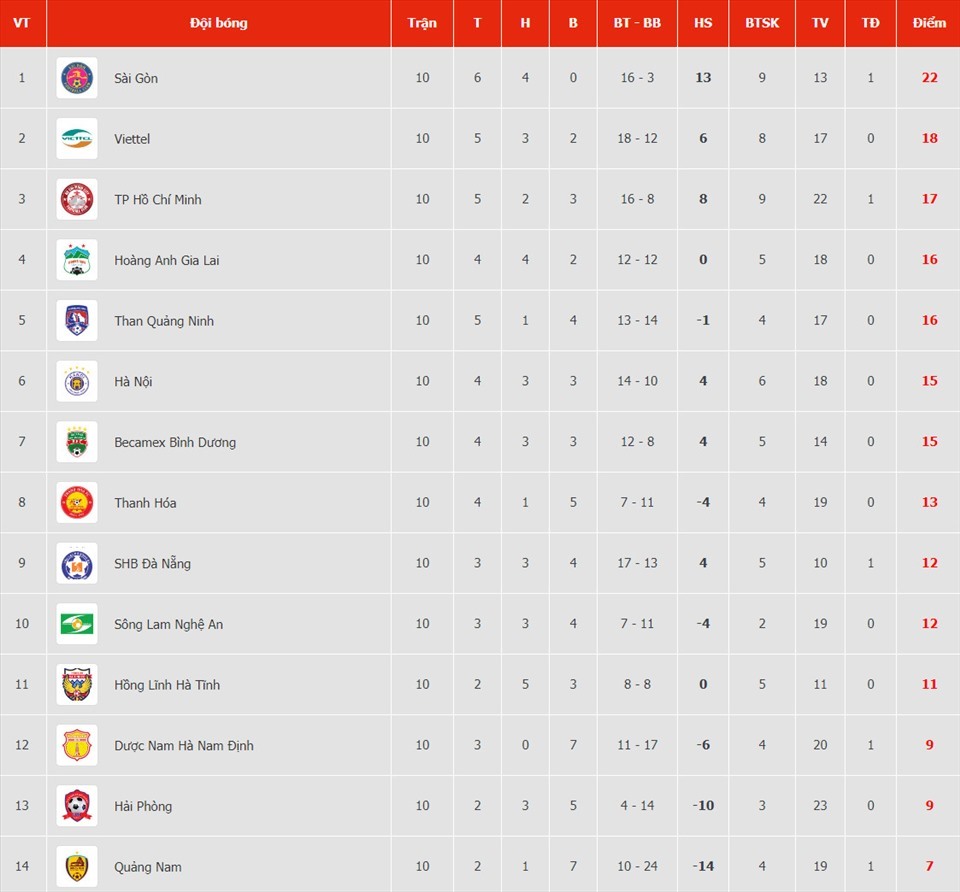
Task: Open the SHB Đà Nẵng logo
Action: click(x=77, y=563)
